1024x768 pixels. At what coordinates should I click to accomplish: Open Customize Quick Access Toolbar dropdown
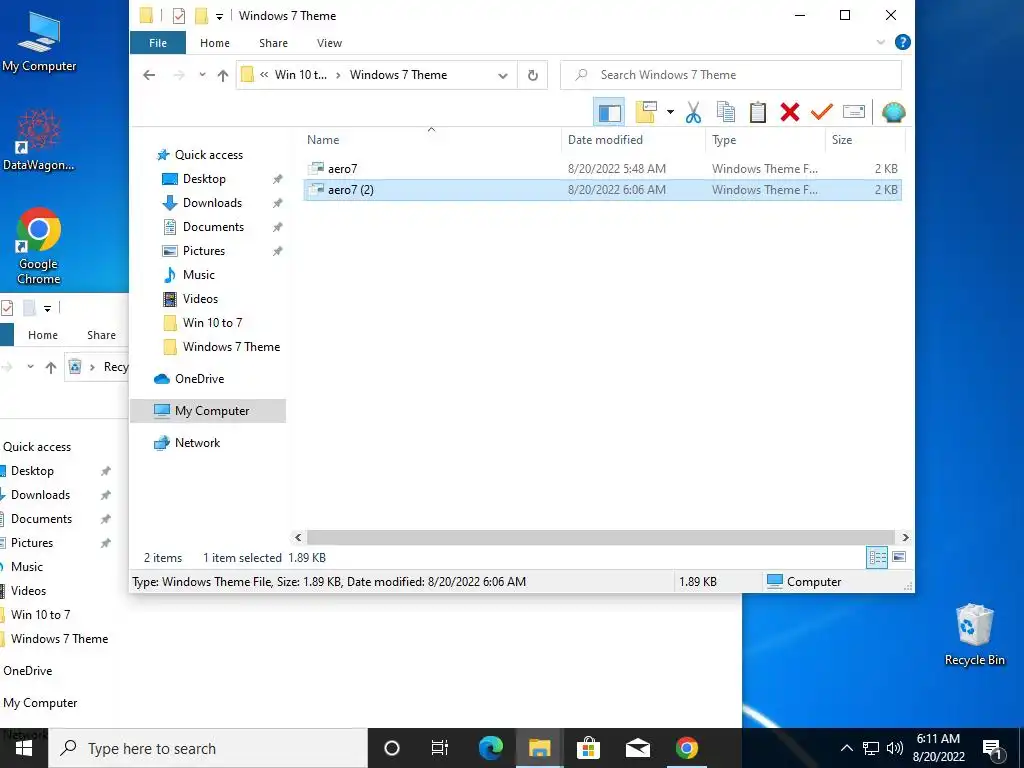tap(219, 16)
